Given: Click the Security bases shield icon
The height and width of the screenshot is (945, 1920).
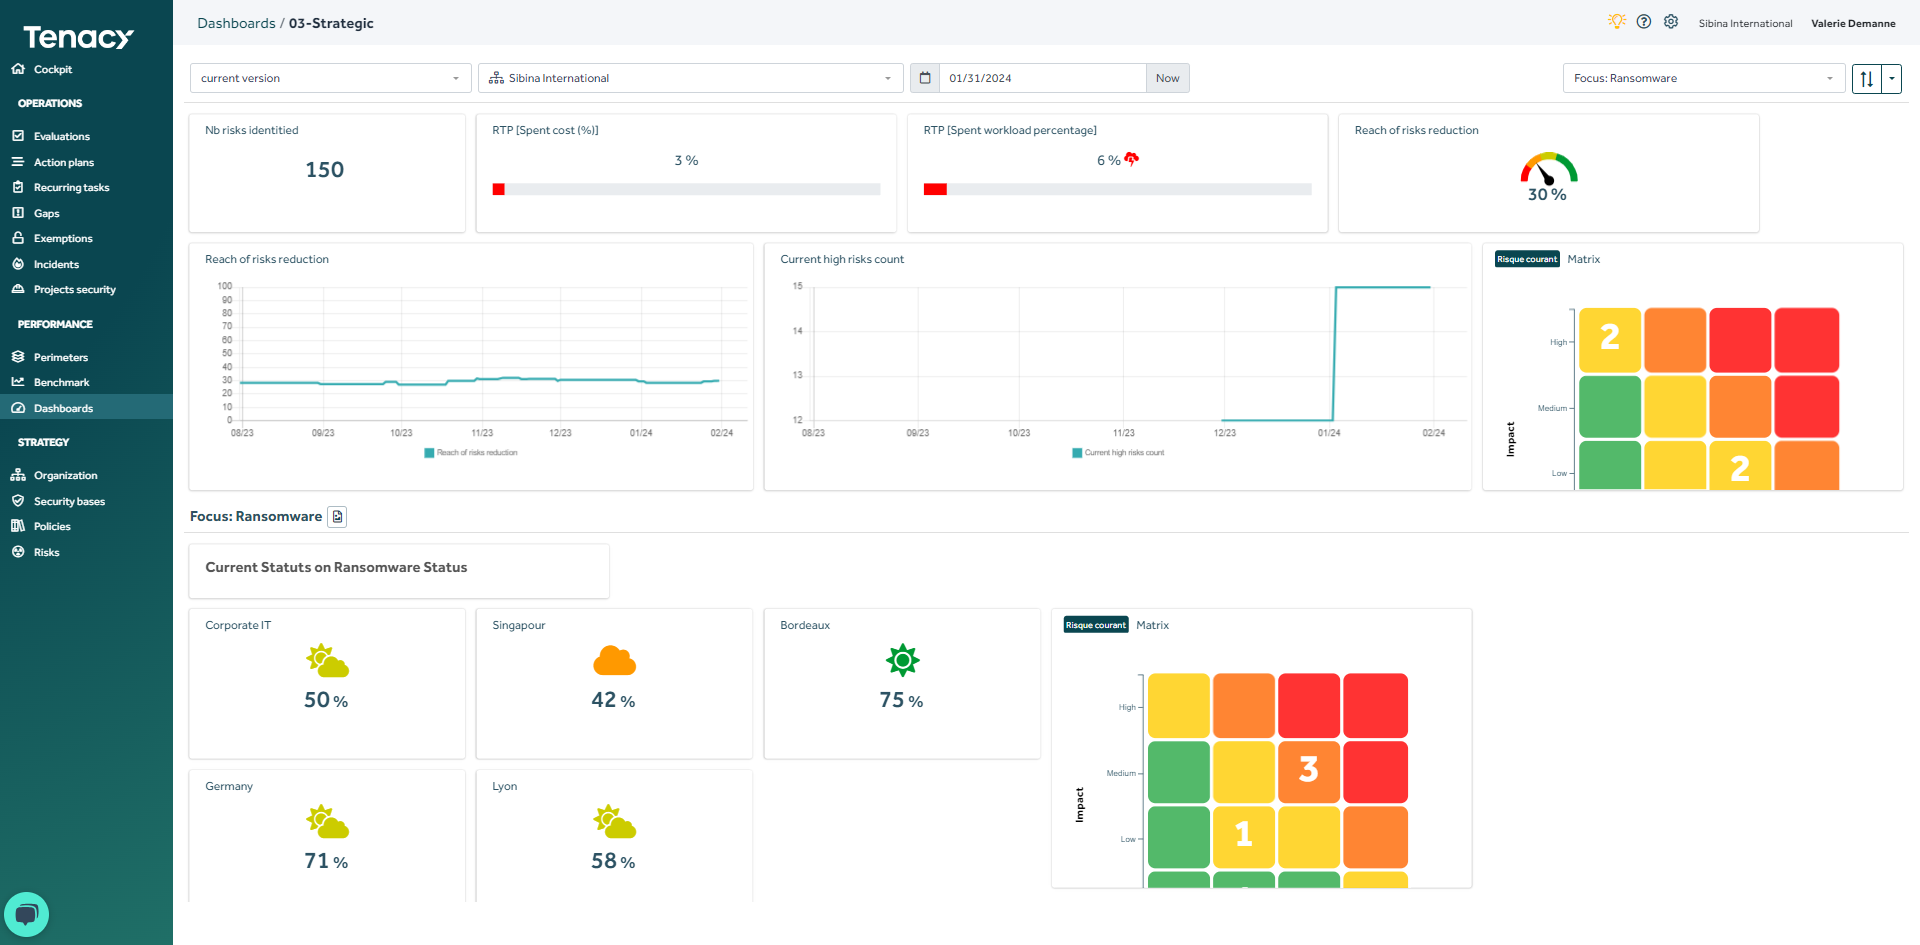Looking at the screenshot, I should pyautogui.click(x=18, y=501).
